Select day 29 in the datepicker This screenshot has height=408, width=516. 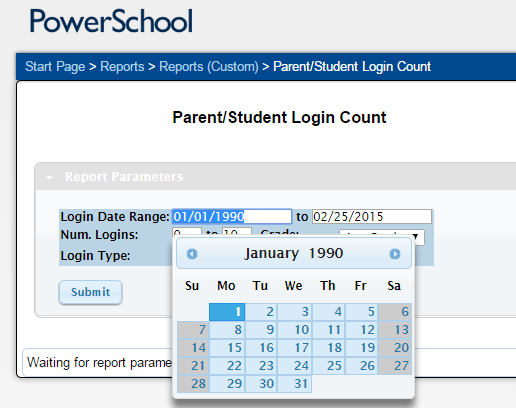pyautogui.click(x=227, y=384)
